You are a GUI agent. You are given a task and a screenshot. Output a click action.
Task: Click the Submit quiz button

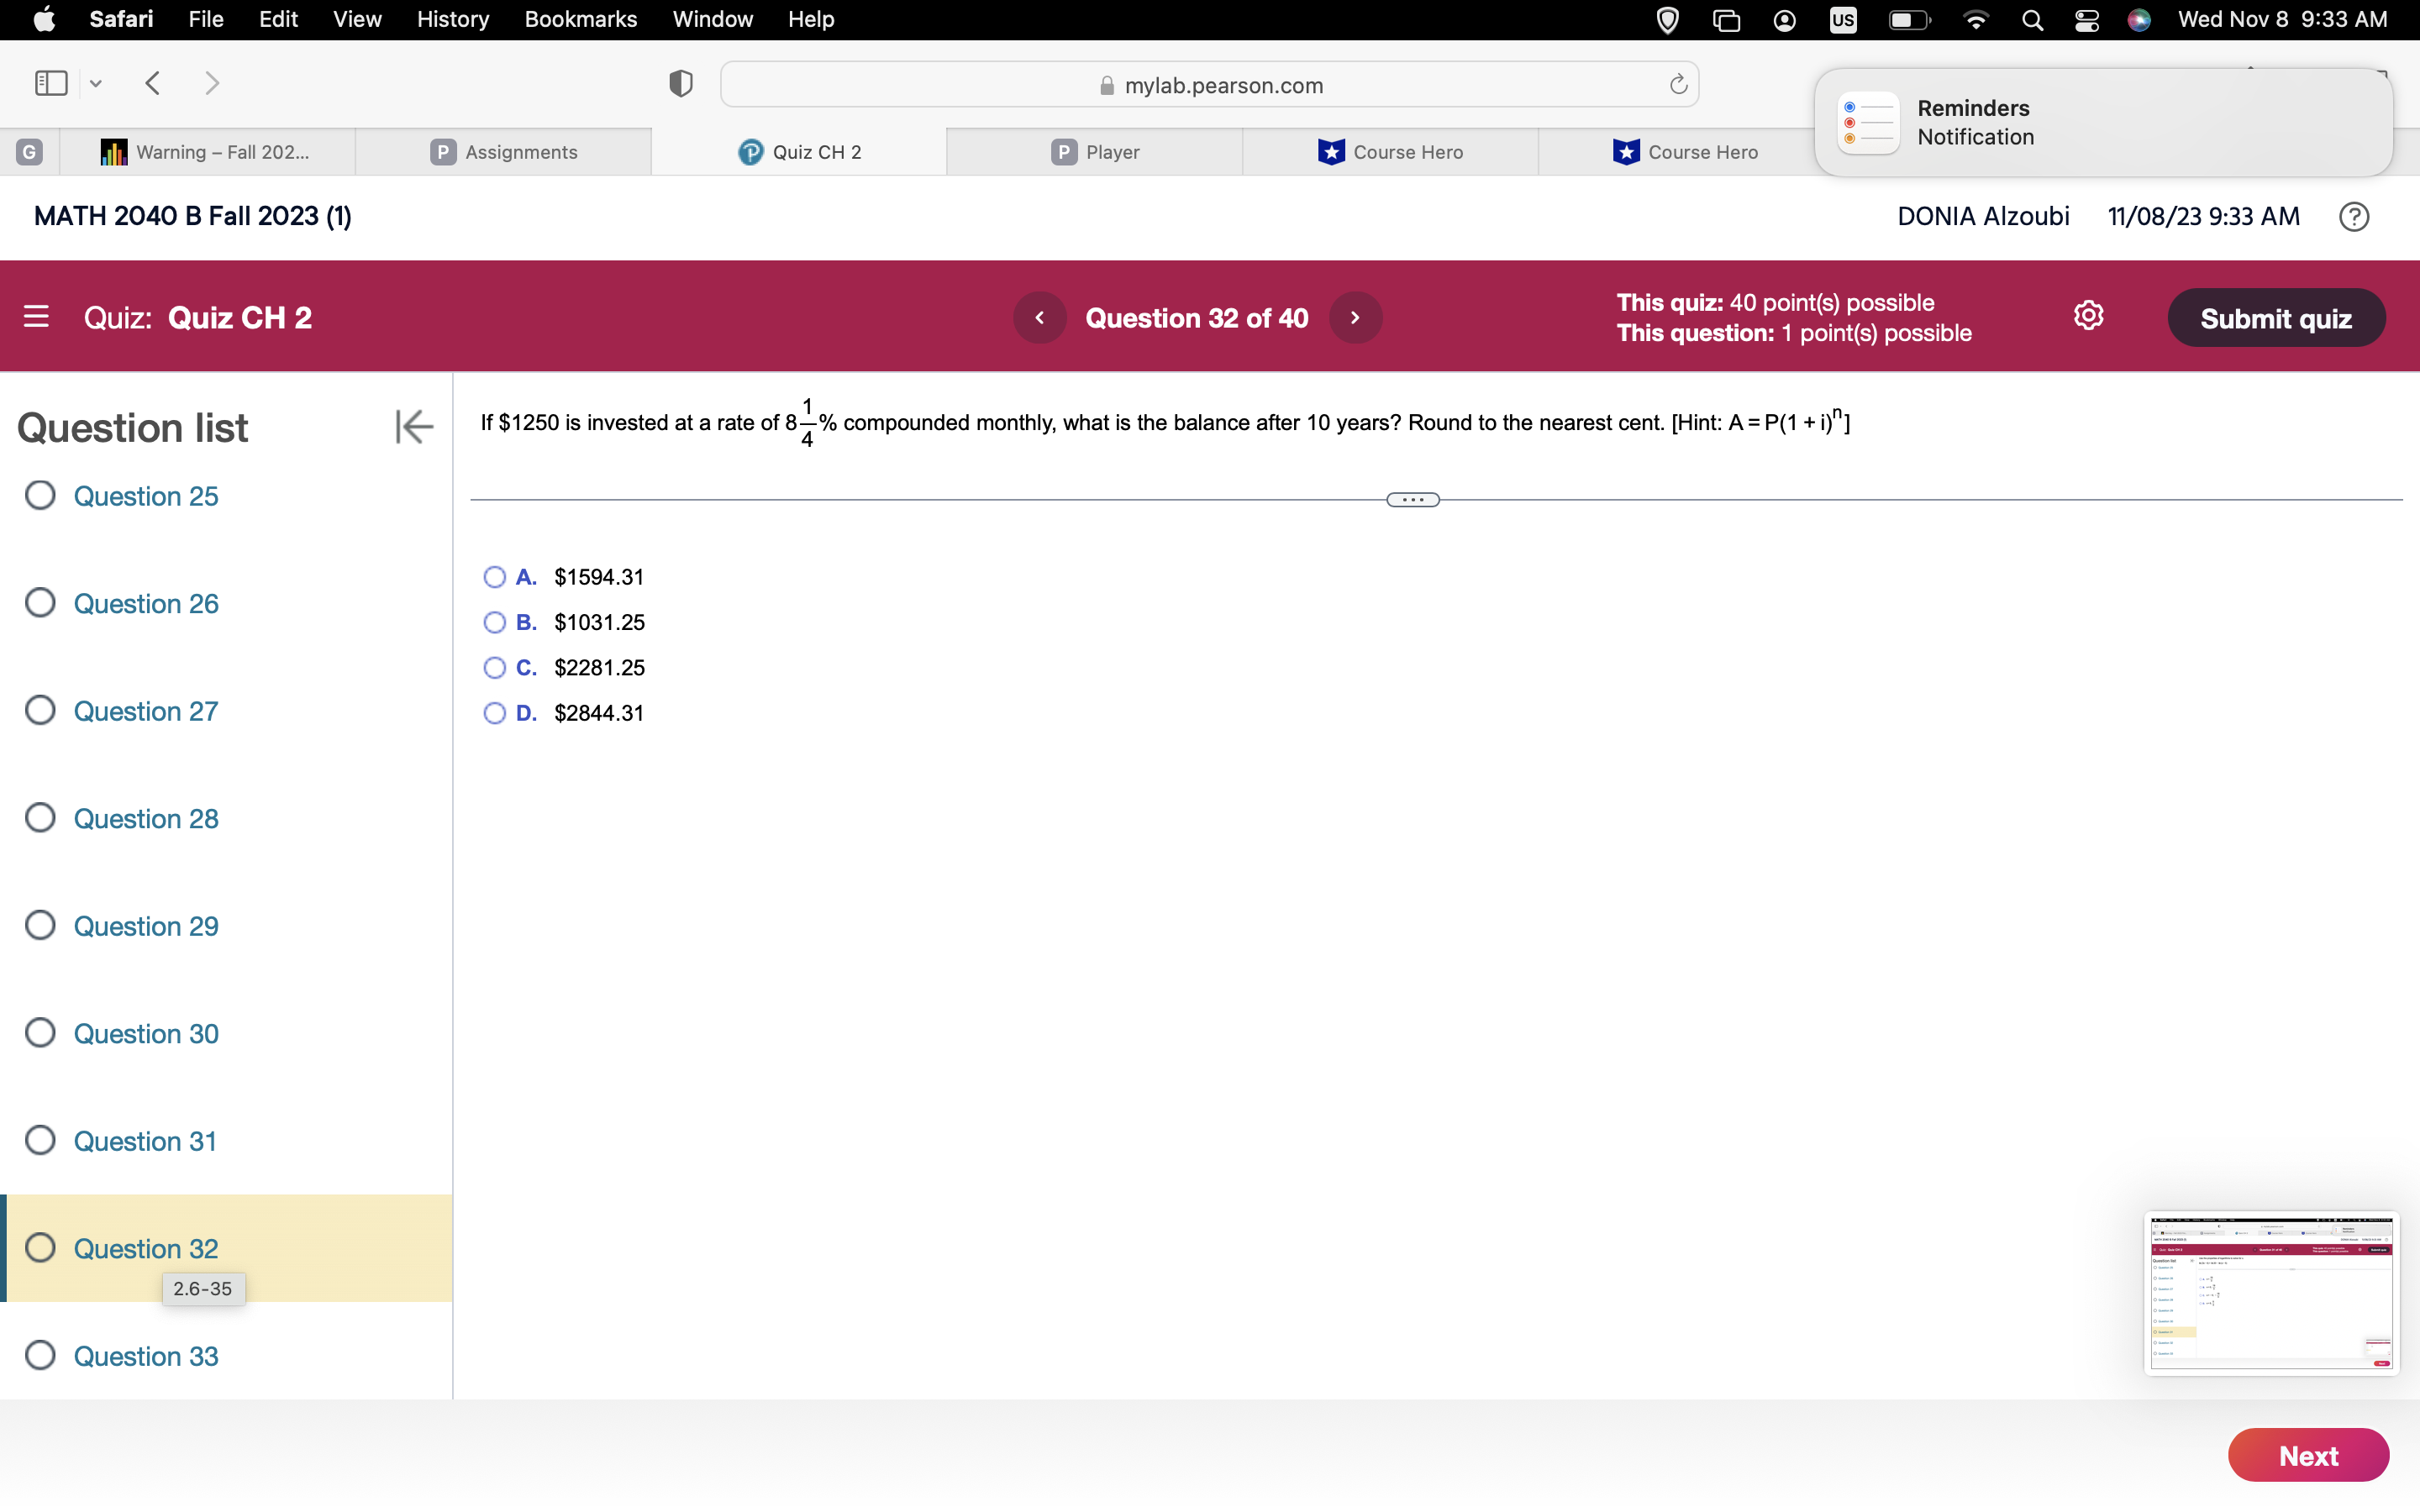(x=2276, y=317)
